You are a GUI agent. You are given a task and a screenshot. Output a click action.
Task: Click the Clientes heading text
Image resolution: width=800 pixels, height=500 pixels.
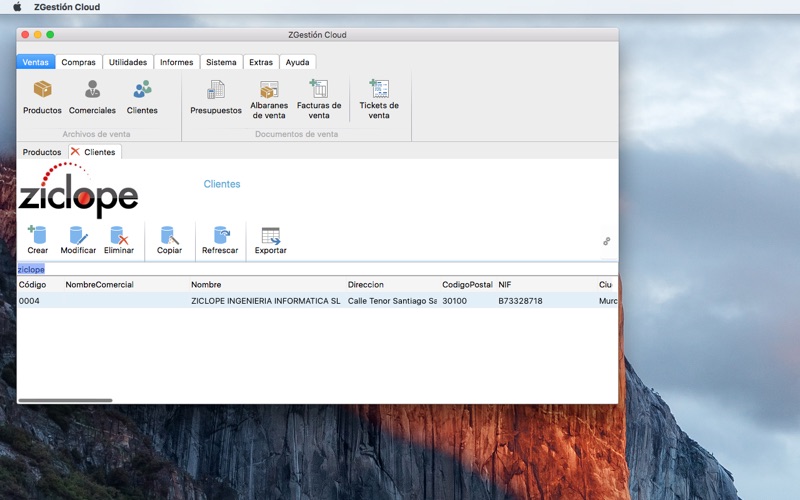click(x=222, y=184)
